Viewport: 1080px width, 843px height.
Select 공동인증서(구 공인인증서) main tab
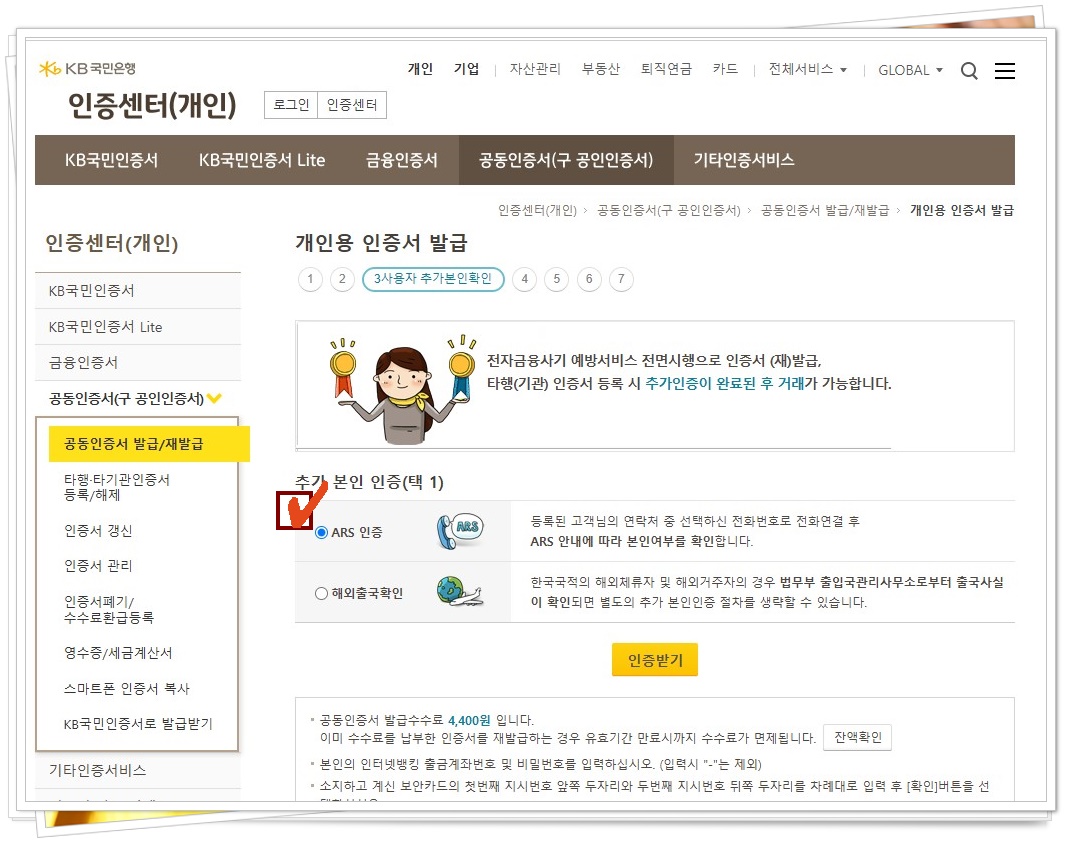tap(566, 160)
